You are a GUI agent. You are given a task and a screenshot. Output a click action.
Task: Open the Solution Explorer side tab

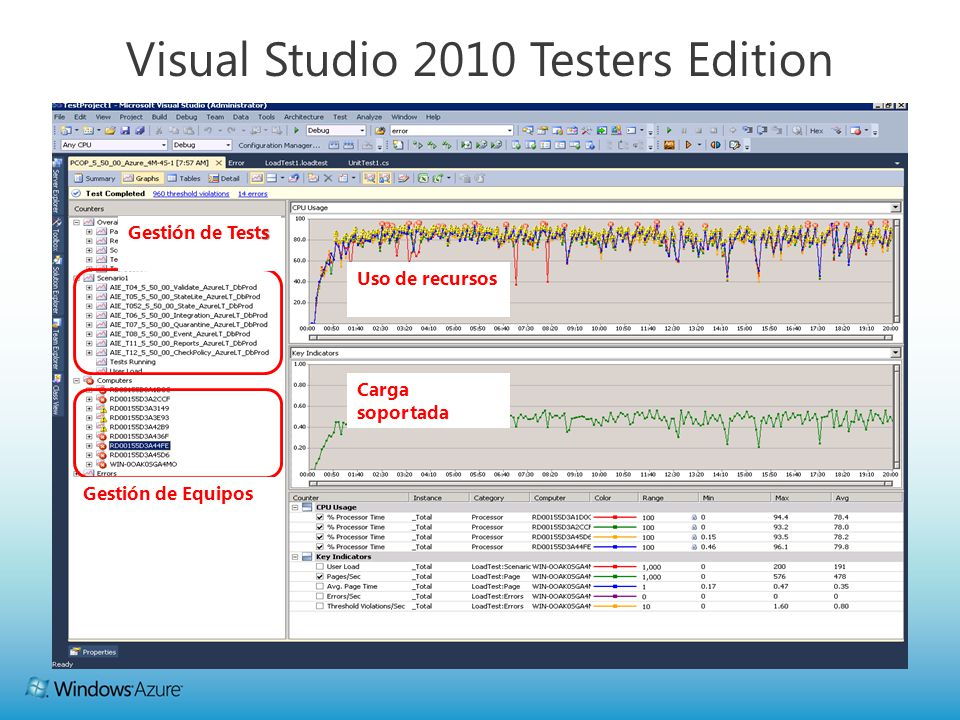click(x=56, y=285)
